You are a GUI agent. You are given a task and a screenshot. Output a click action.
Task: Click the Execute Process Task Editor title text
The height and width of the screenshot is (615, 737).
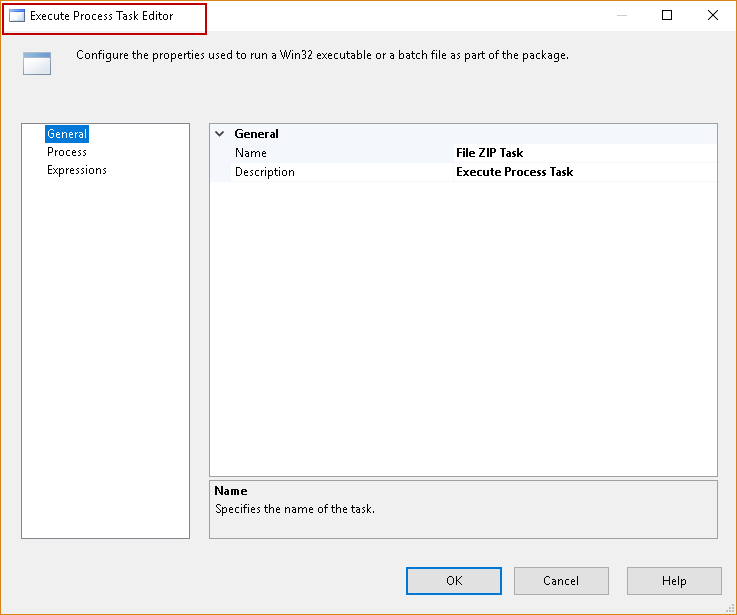[102, 16]
